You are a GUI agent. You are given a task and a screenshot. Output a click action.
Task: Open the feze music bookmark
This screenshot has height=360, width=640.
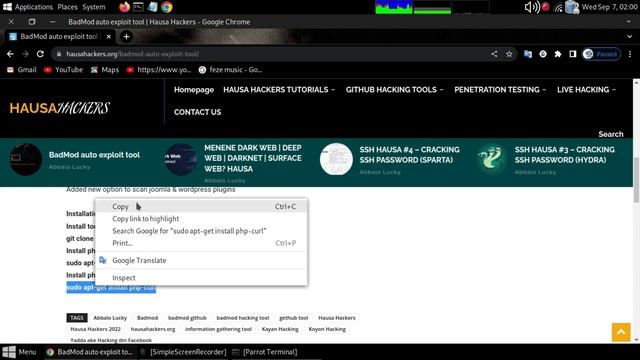point(230,70)
